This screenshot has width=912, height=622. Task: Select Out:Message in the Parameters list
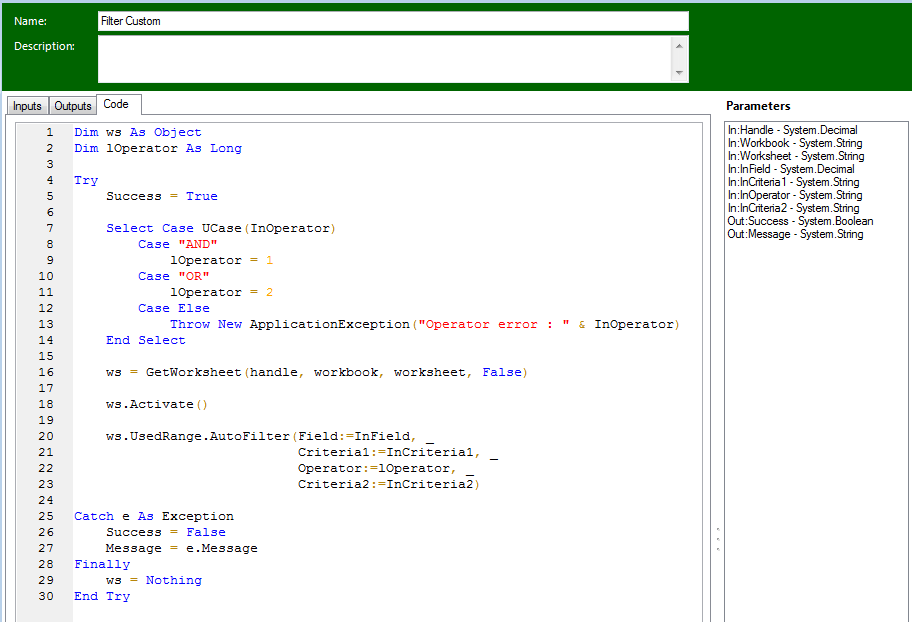(x=795, y=234)
